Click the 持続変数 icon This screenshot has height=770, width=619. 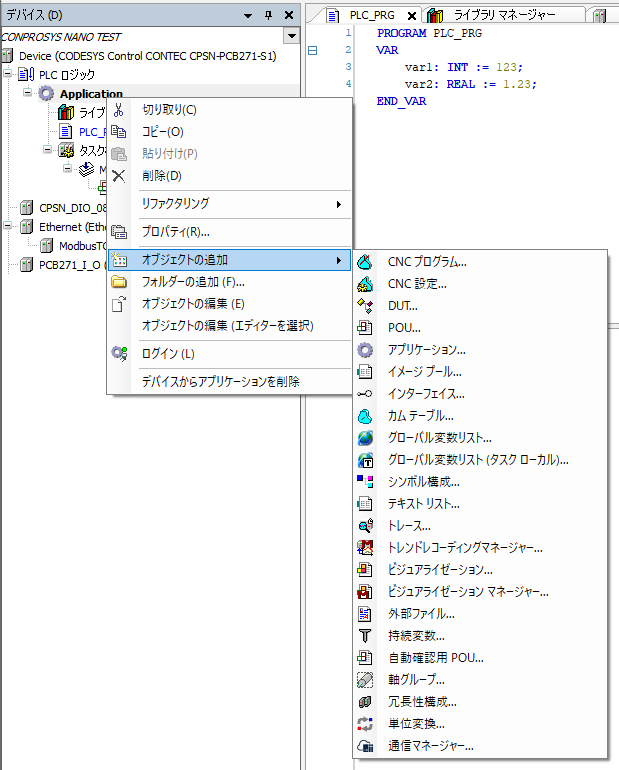point(365,636)
